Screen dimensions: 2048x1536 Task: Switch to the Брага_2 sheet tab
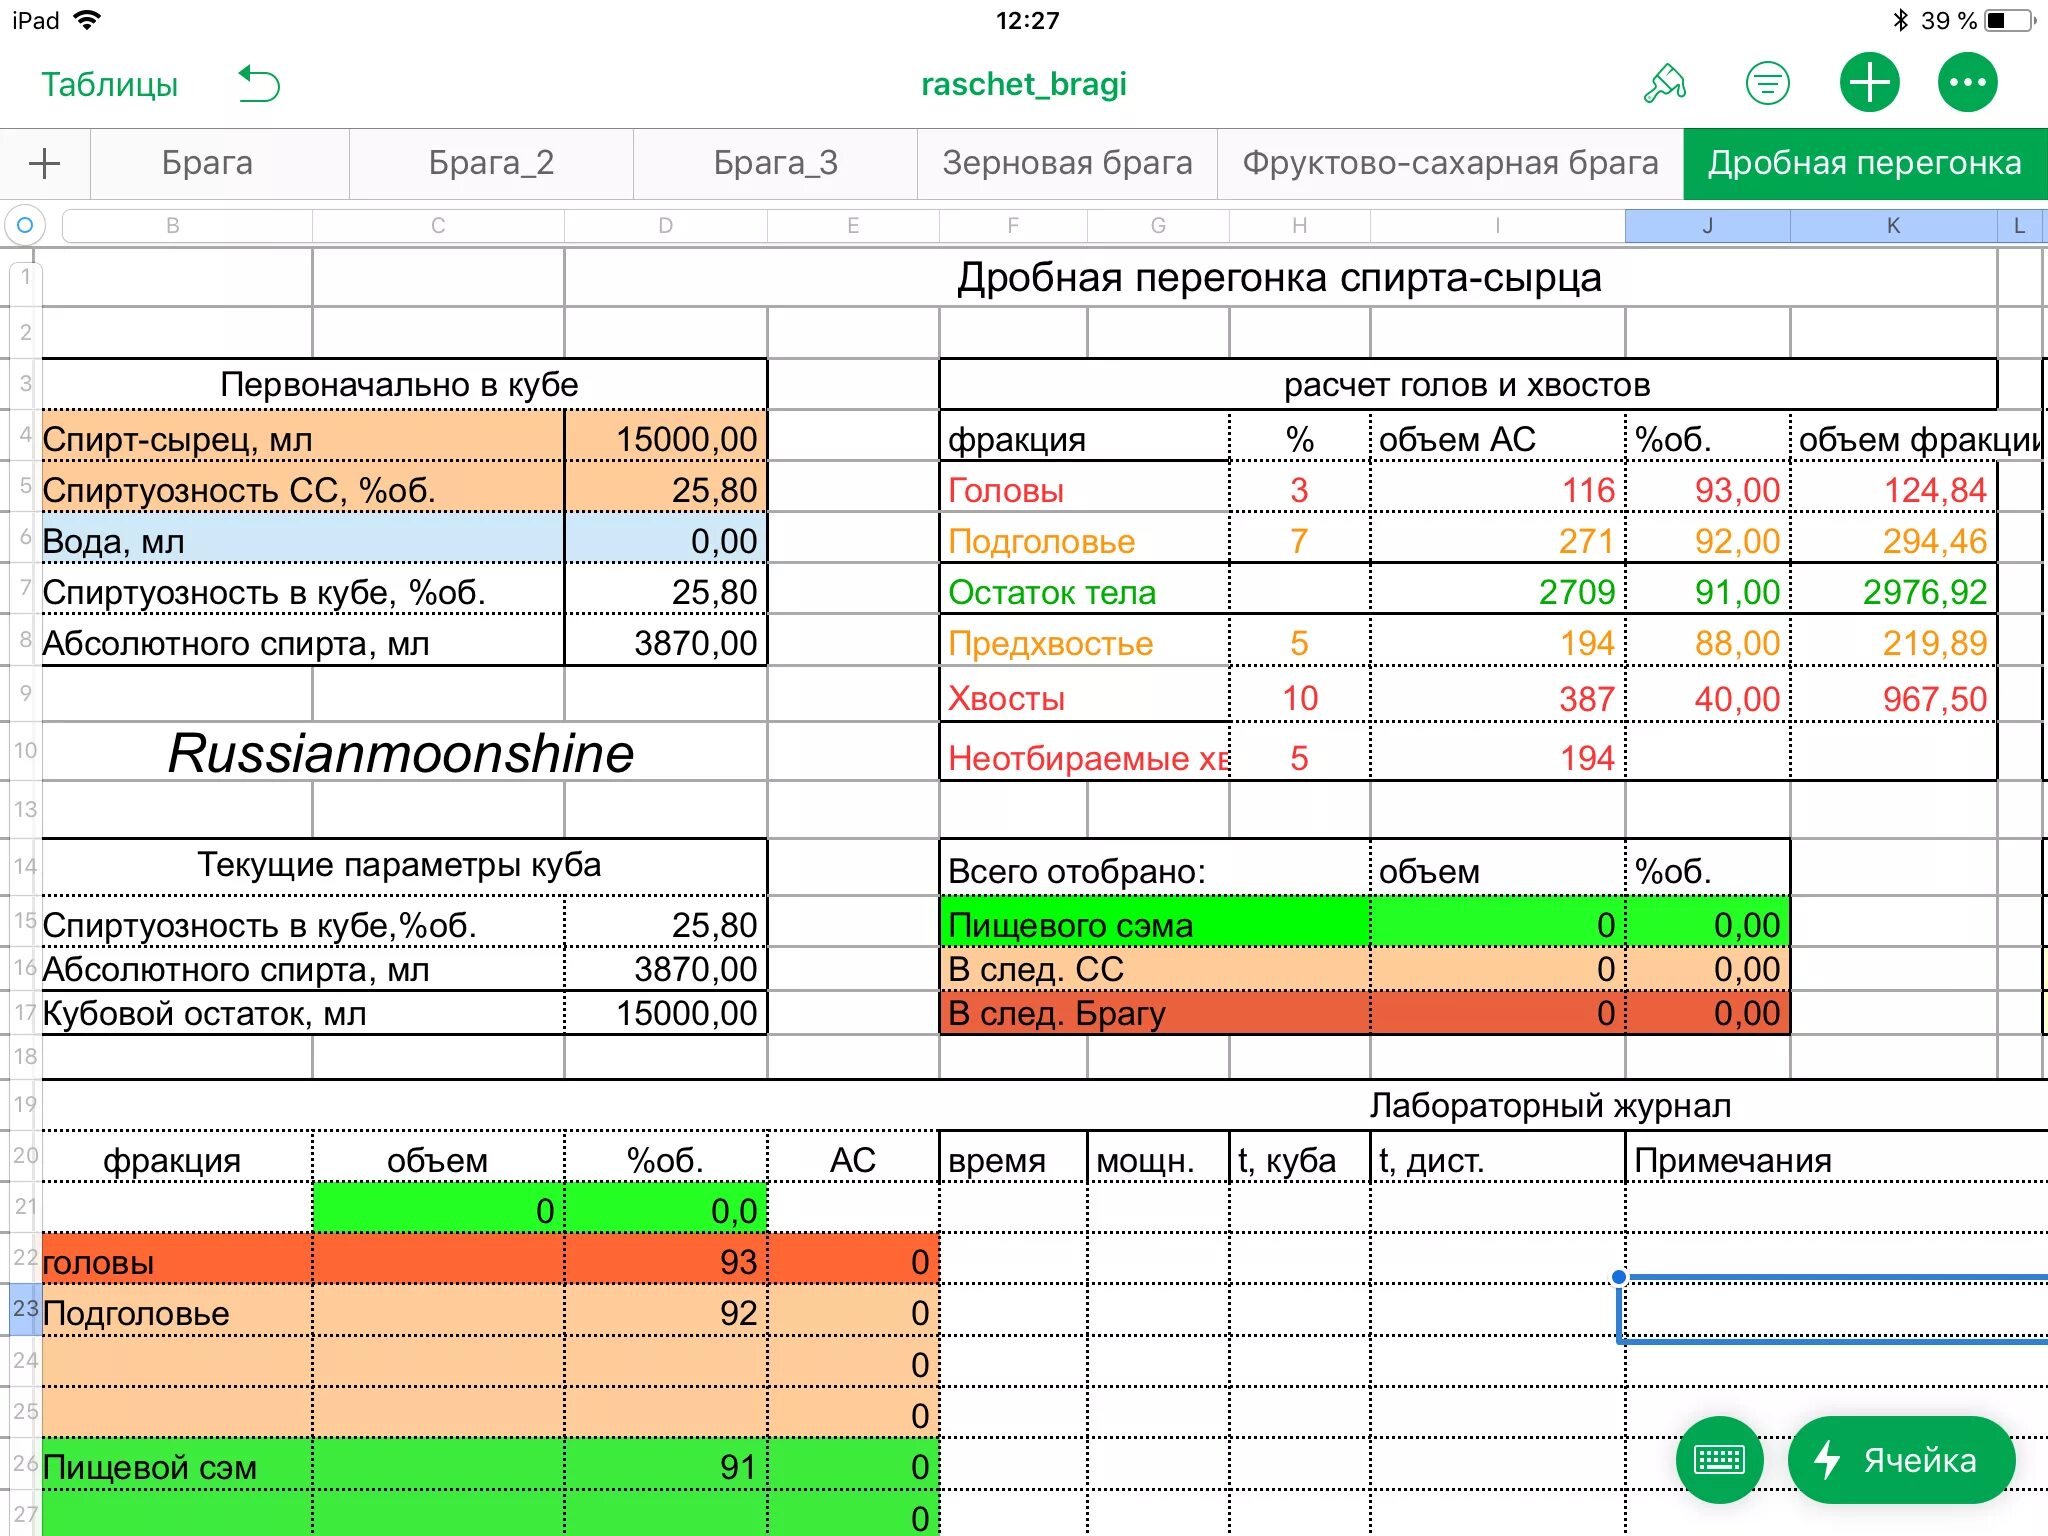[491, 163]
